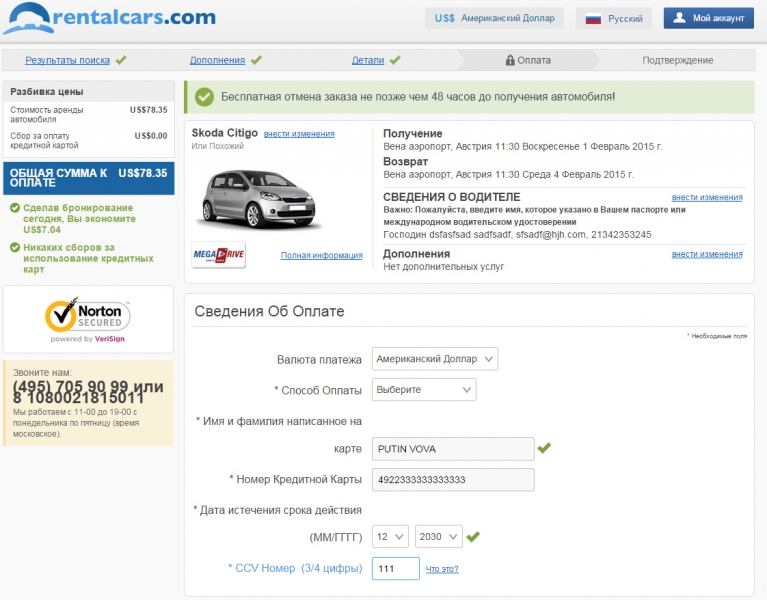This screenshot has height=600, width=767.
Task: Click green validation check next to expiry year
Action: pos(473,536)
